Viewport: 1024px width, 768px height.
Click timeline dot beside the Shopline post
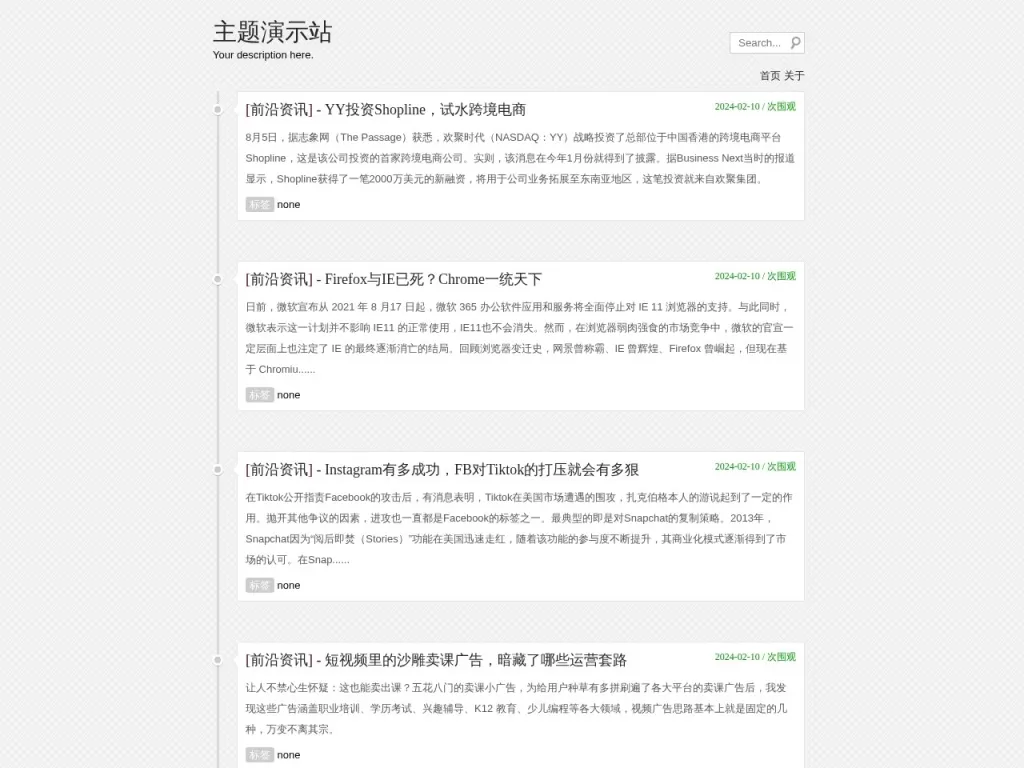[x=218, y=110]
